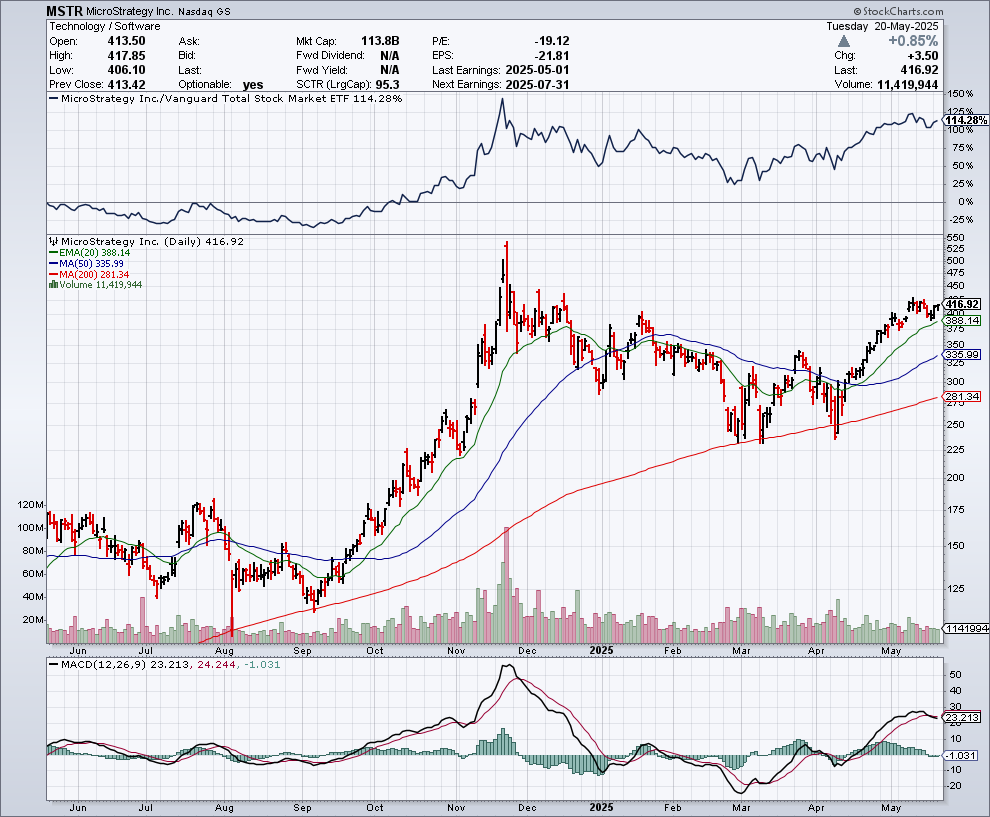Click the gray up-triangle change arrow
The height and width of the screenshot is (817, 990).
point(845,41)
